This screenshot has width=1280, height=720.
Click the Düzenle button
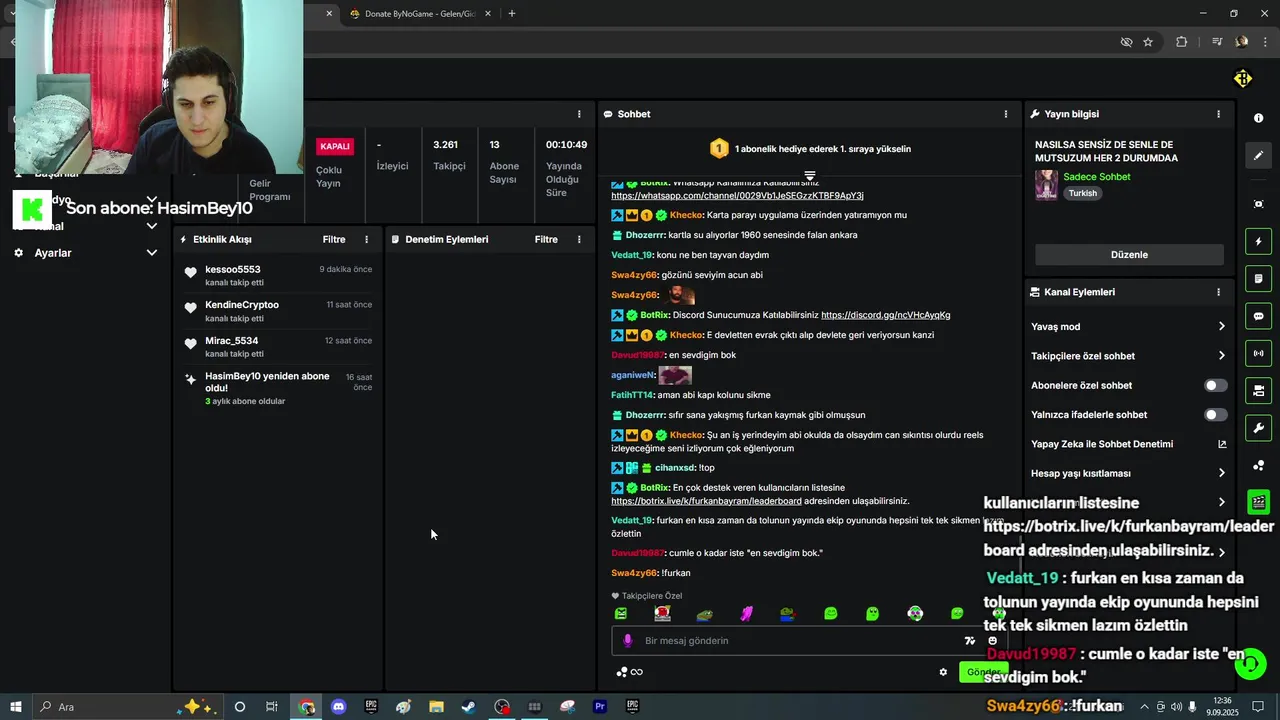(1129, 255)
